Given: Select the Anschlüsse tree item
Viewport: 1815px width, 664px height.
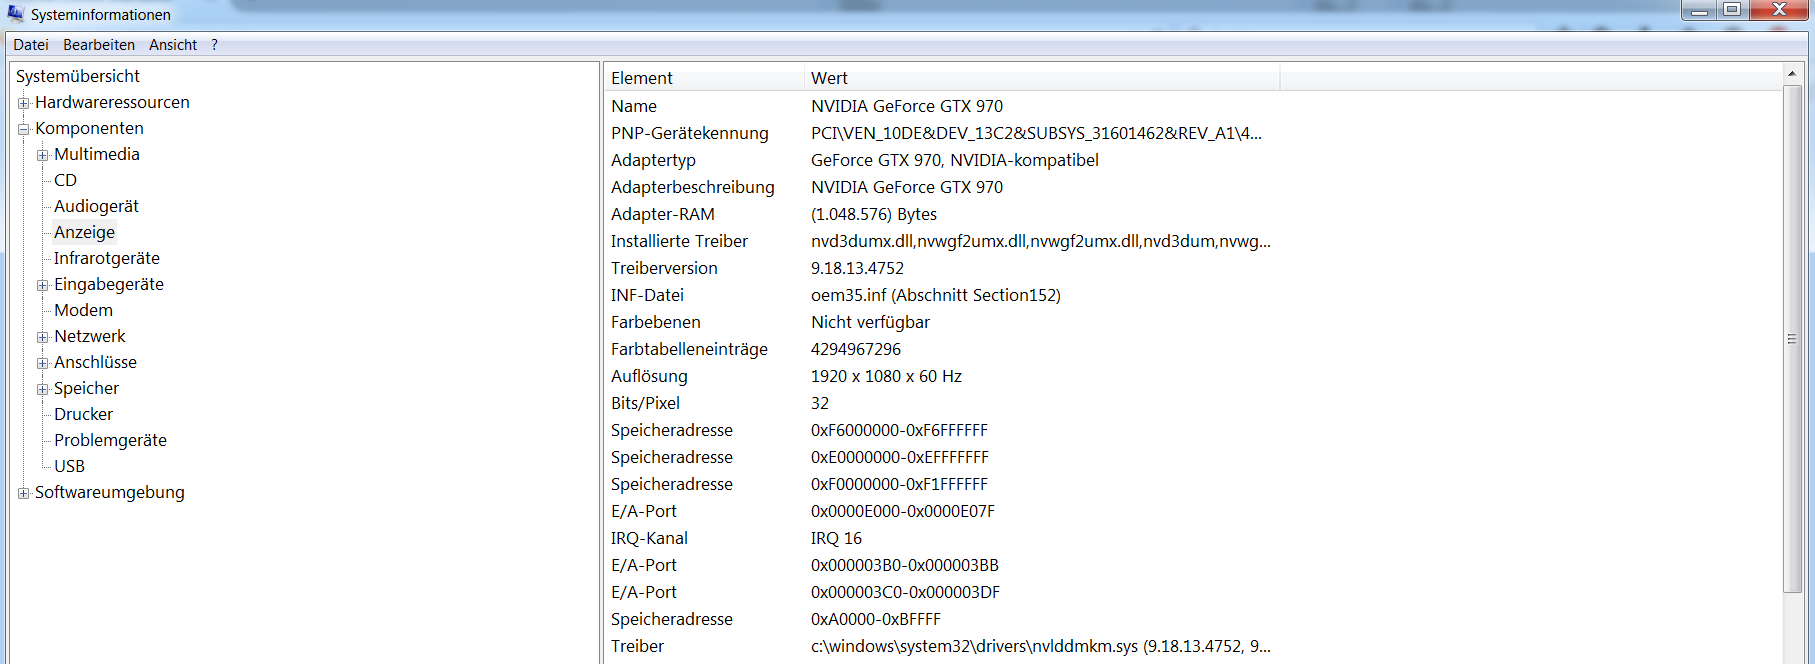Looking at the screenshot, I should [x=95, y=362].
